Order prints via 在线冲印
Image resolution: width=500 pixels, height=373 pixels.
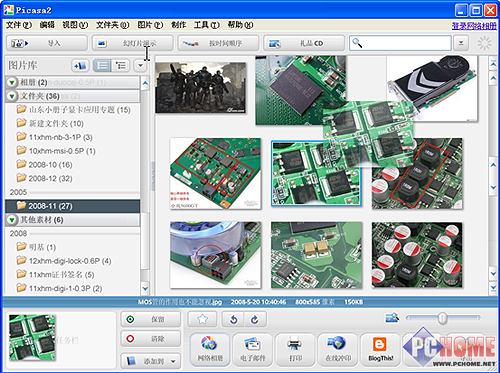337,349
